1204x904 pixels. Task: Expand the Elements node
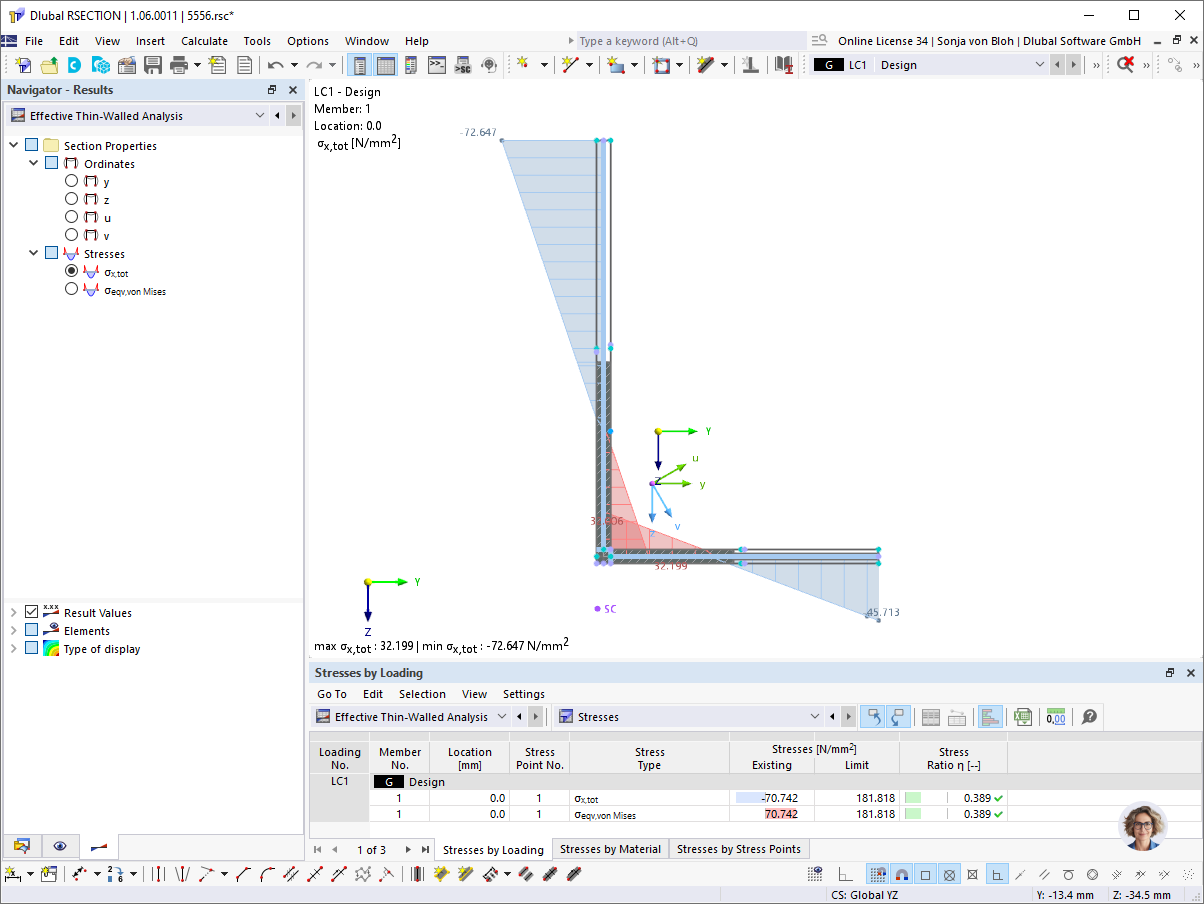point(14,631)
